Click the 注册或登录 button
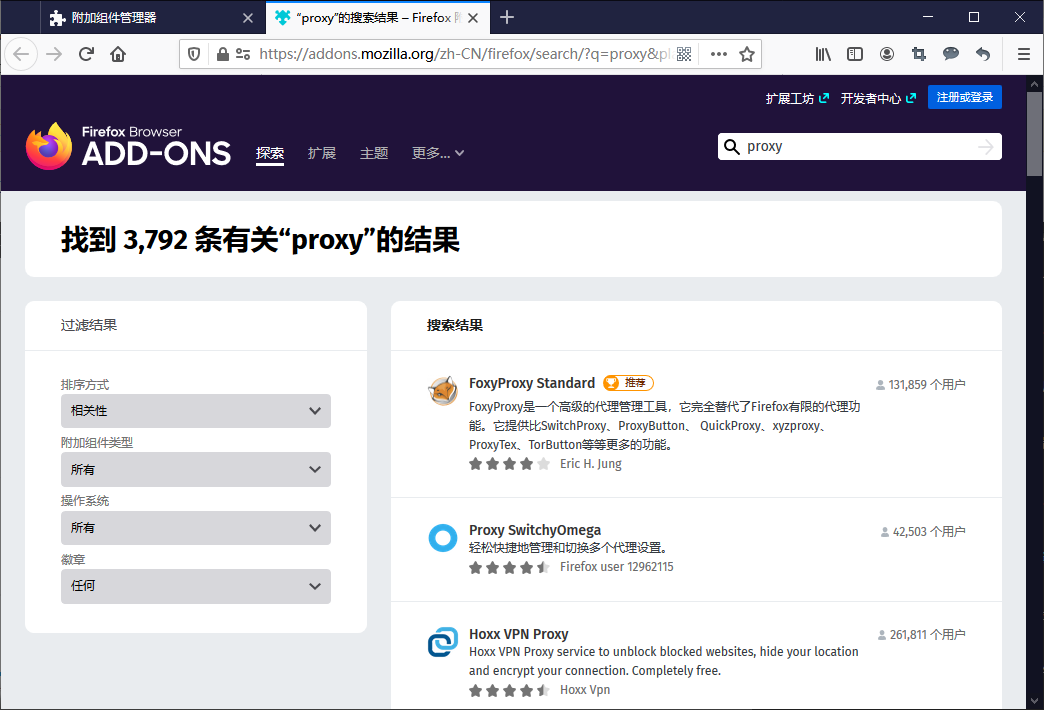This screenshot has width=1044, height=710. tap(965, 97)
